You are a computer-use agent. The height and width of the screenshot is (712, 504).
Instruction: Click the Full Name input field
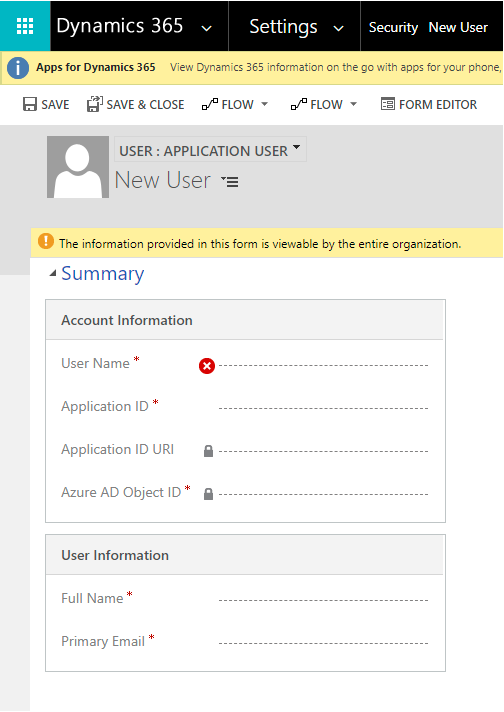pos(323,600)
